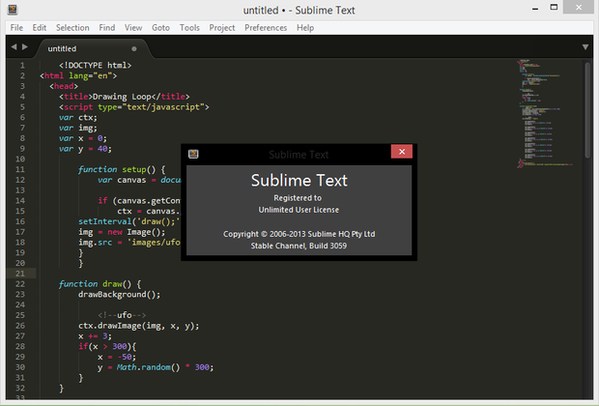
Task: Open the View menu
Action: coord(133,28)
